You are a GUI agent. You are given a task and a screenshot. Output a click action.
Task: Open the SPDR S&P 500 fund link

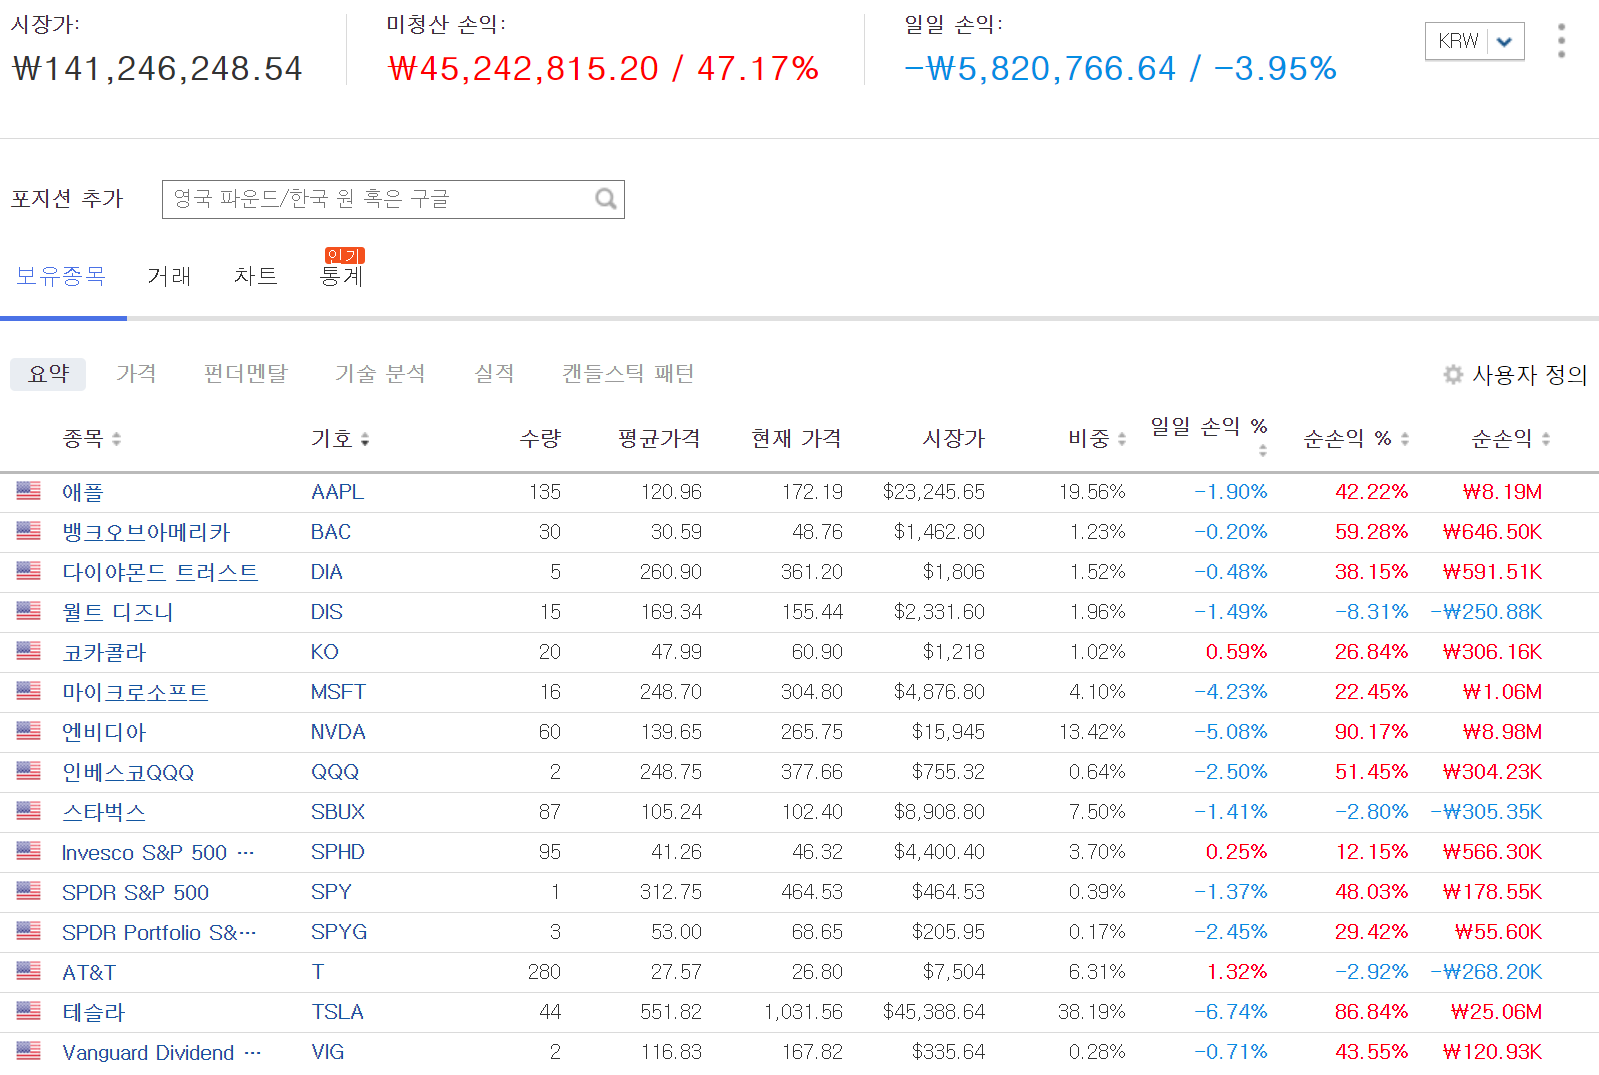135,892
